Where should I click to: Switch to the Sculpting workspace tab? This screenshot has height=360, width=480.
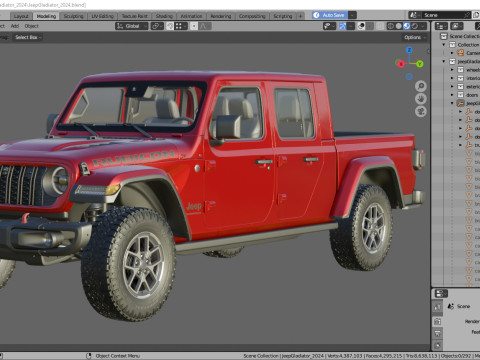point(73,16)
